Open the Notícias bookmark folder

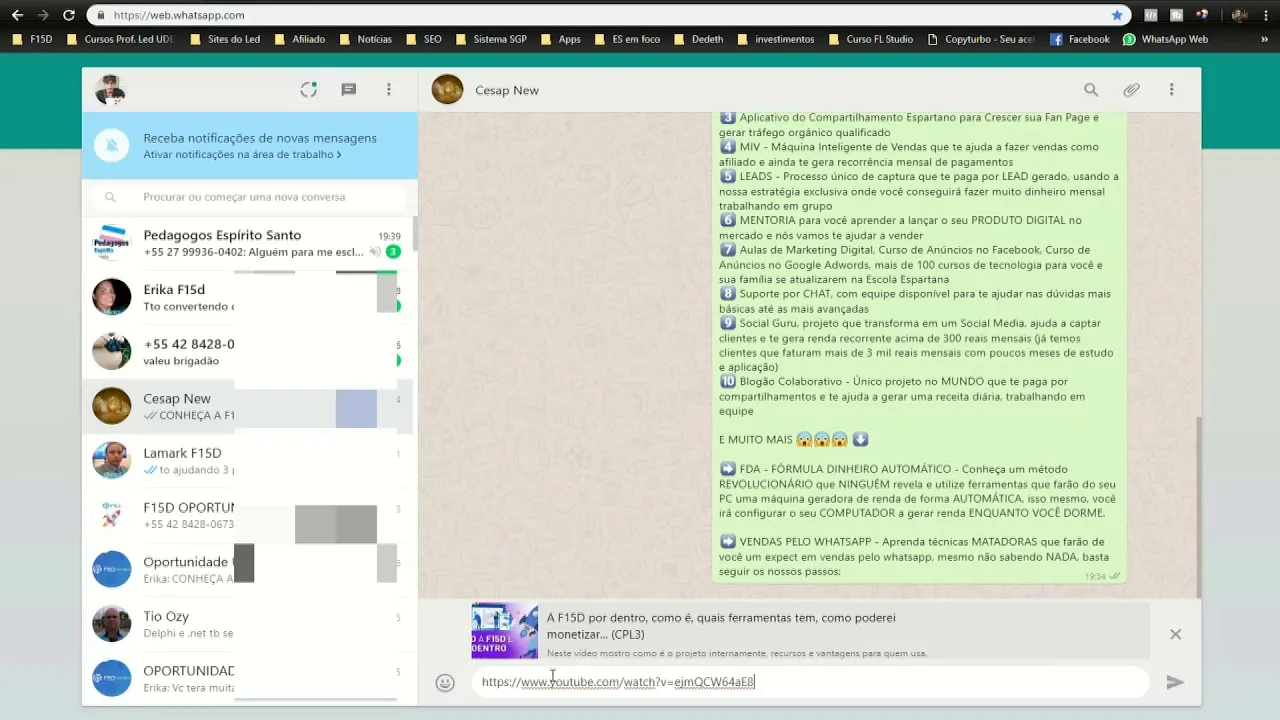(365, 39)
